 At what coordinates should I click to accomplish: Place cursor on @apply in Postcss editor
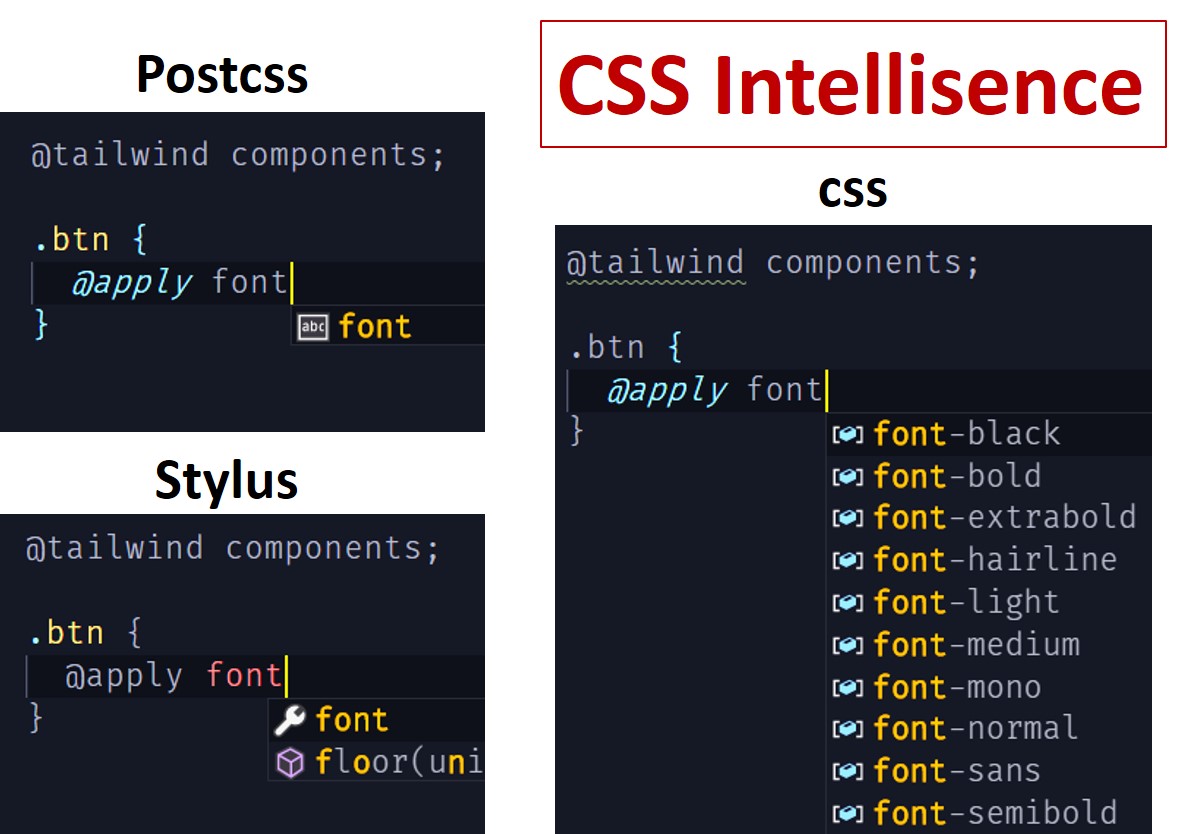pos(131,283)
